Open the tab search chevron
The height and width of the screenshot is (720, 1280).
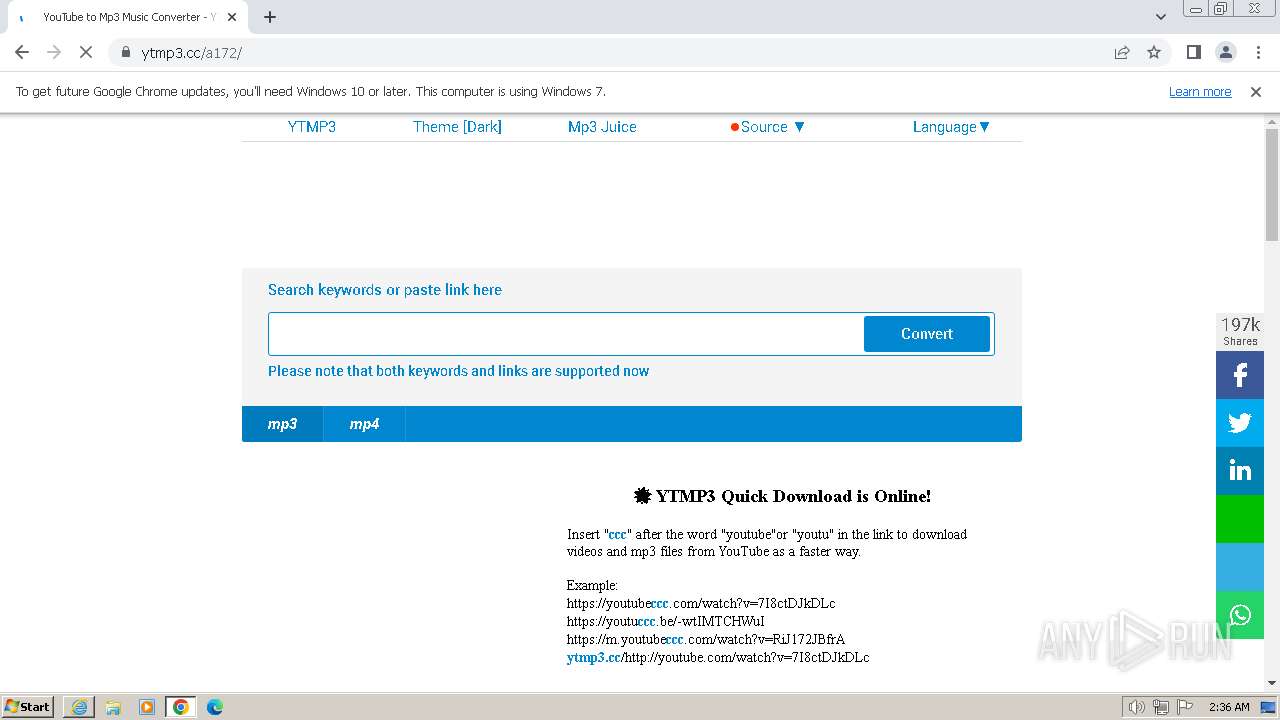(x=1160, y=17)
